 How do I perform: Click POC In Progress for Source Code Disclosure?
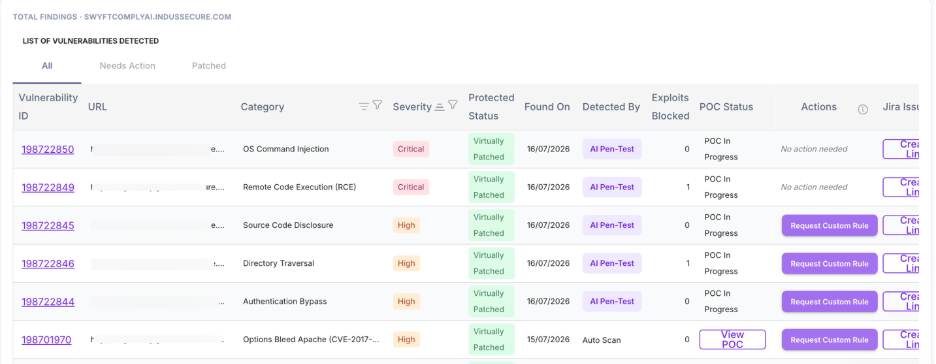click(721, 226)
